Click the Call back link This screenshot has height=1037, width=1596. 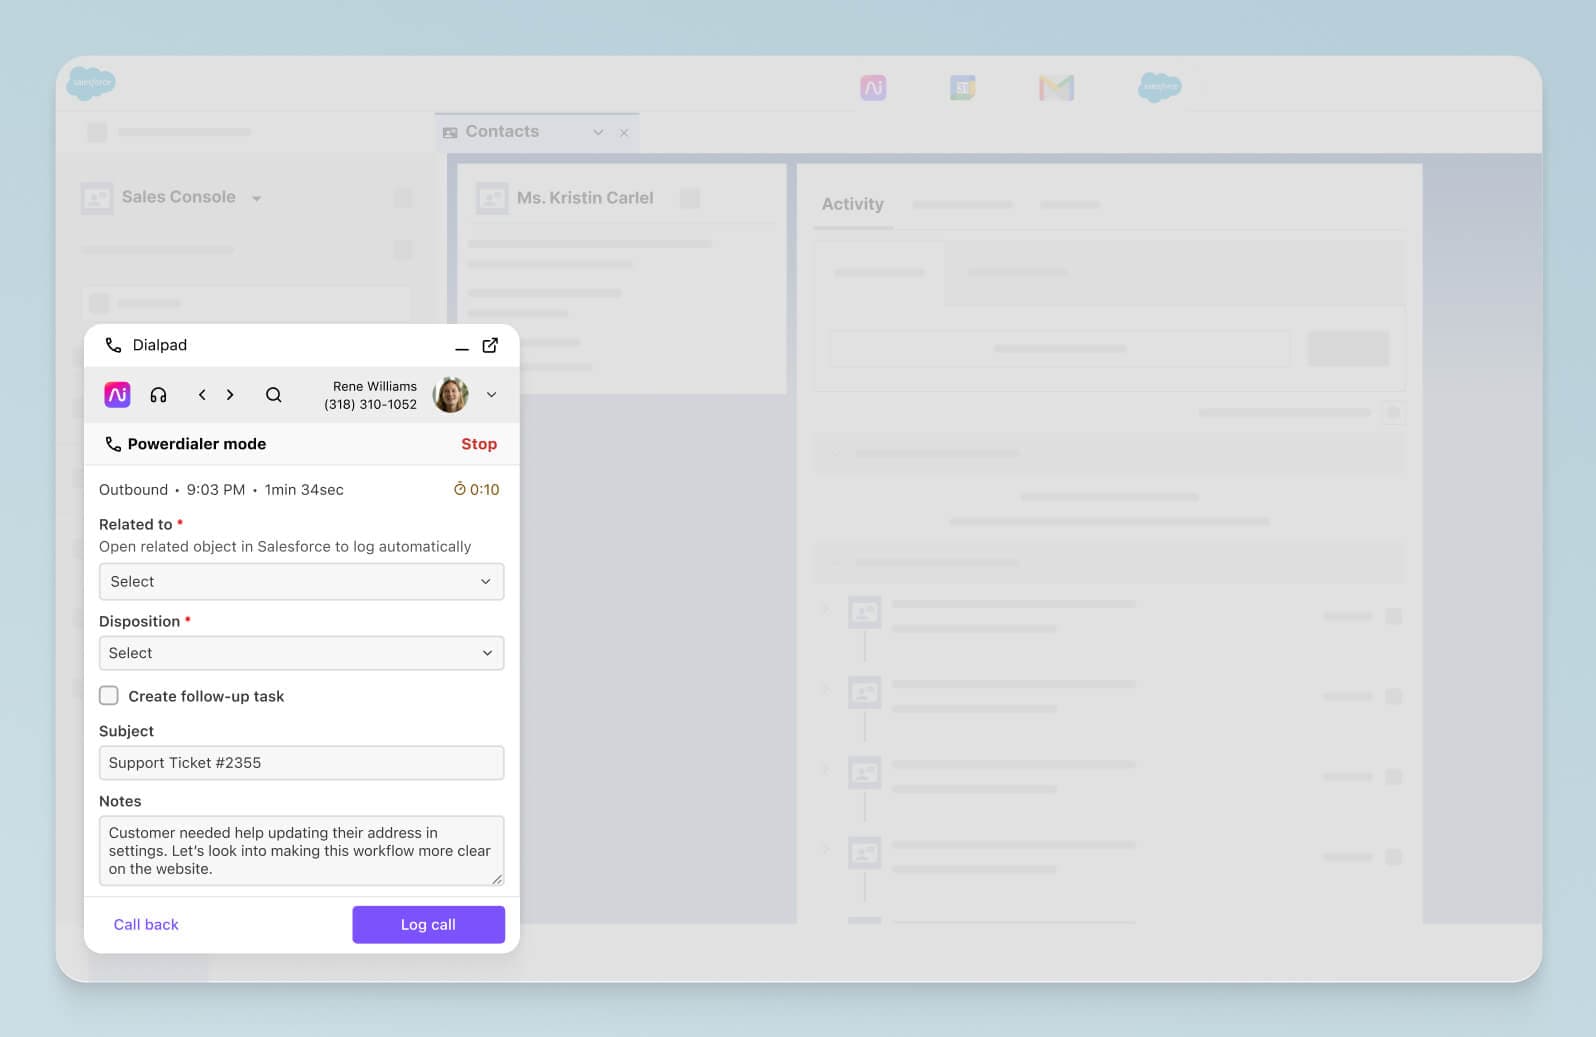pos(146,925)
